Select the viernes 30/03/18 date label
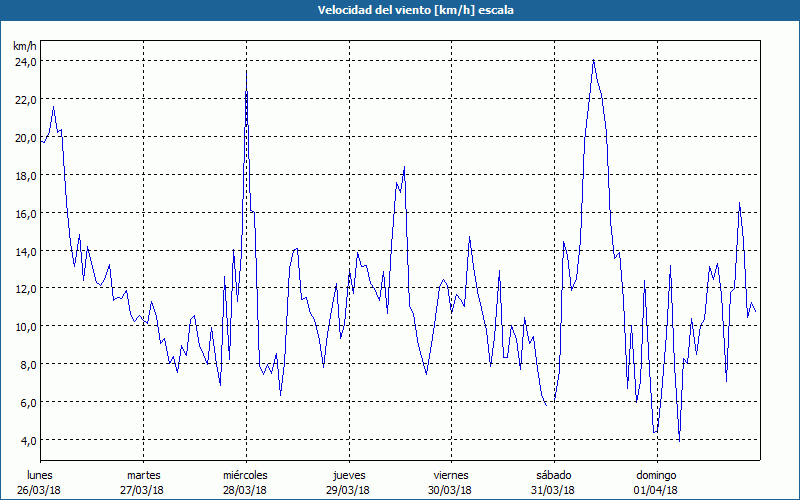The image size is (800, 500). point(450,482)
